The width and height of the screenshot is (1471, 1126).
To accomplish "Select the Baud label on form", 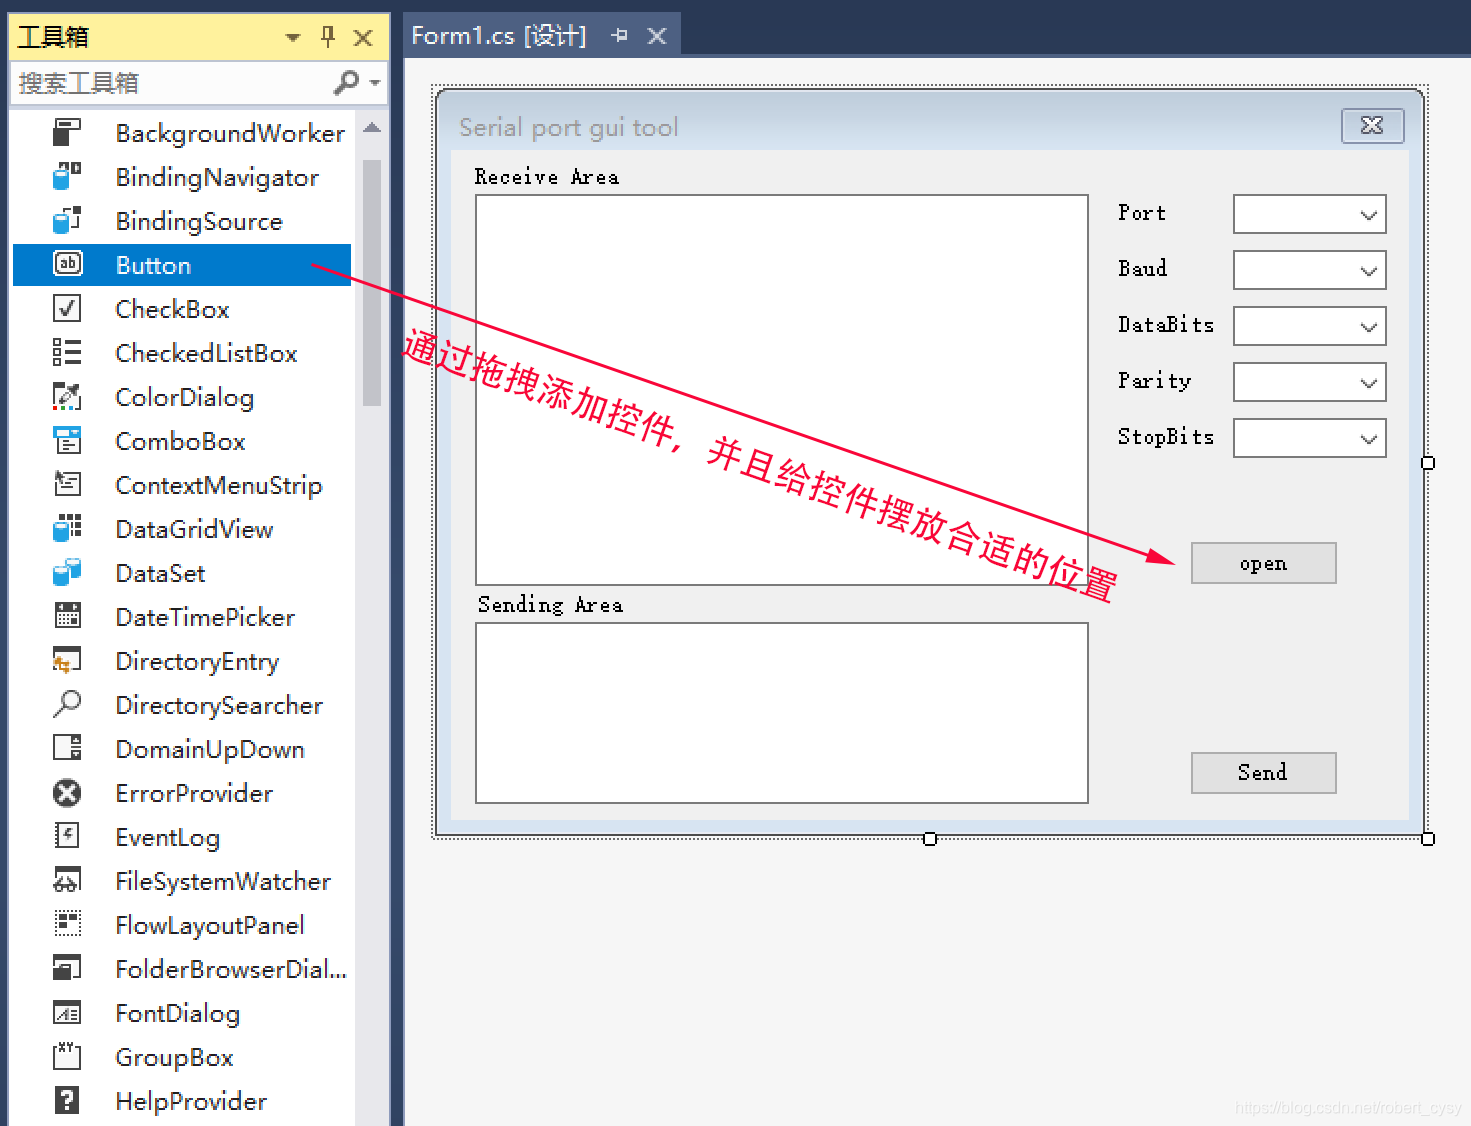I will click(1143, 269).
